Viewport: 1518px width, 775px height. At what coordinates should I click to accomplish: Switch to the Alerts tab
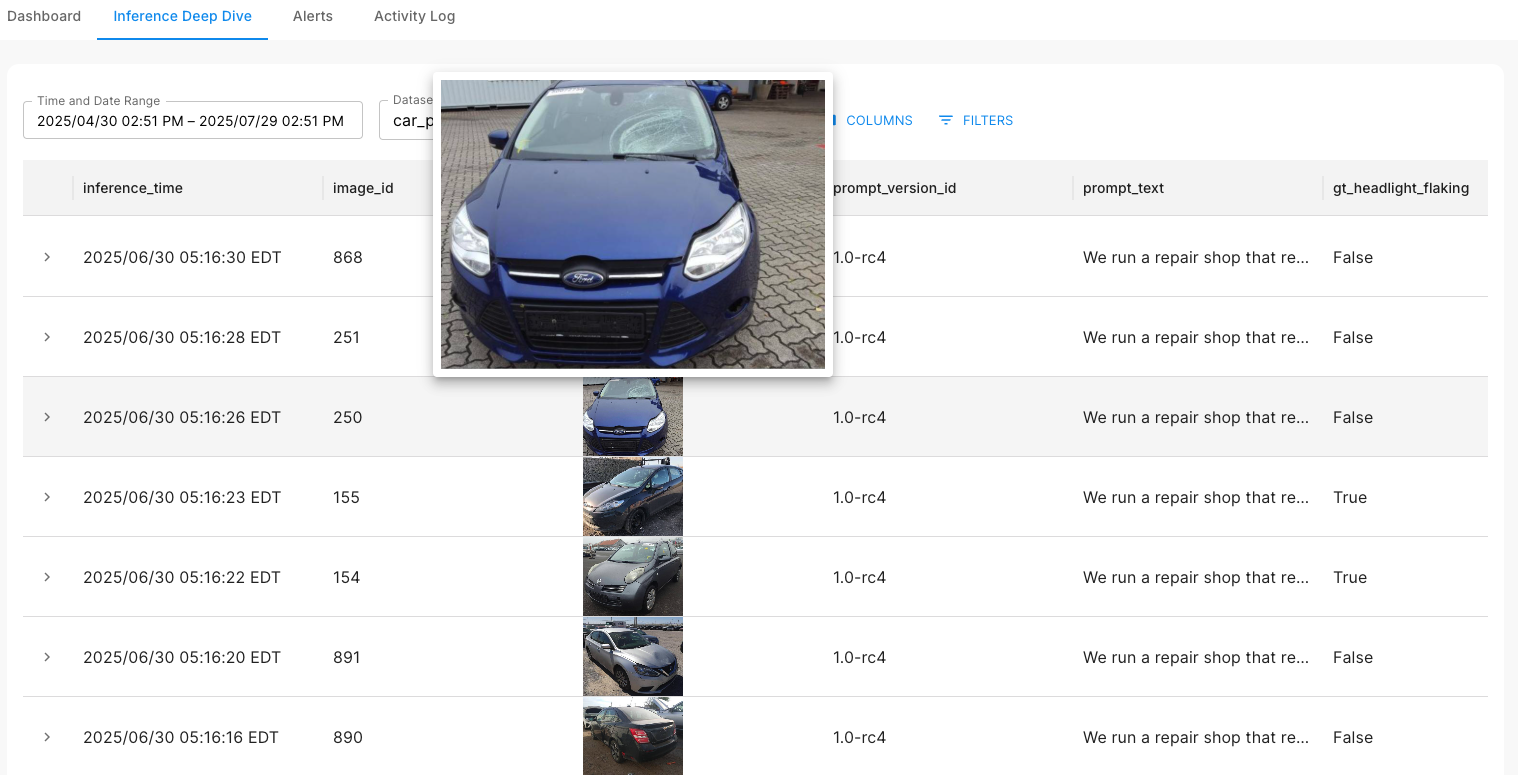[312, 16]
